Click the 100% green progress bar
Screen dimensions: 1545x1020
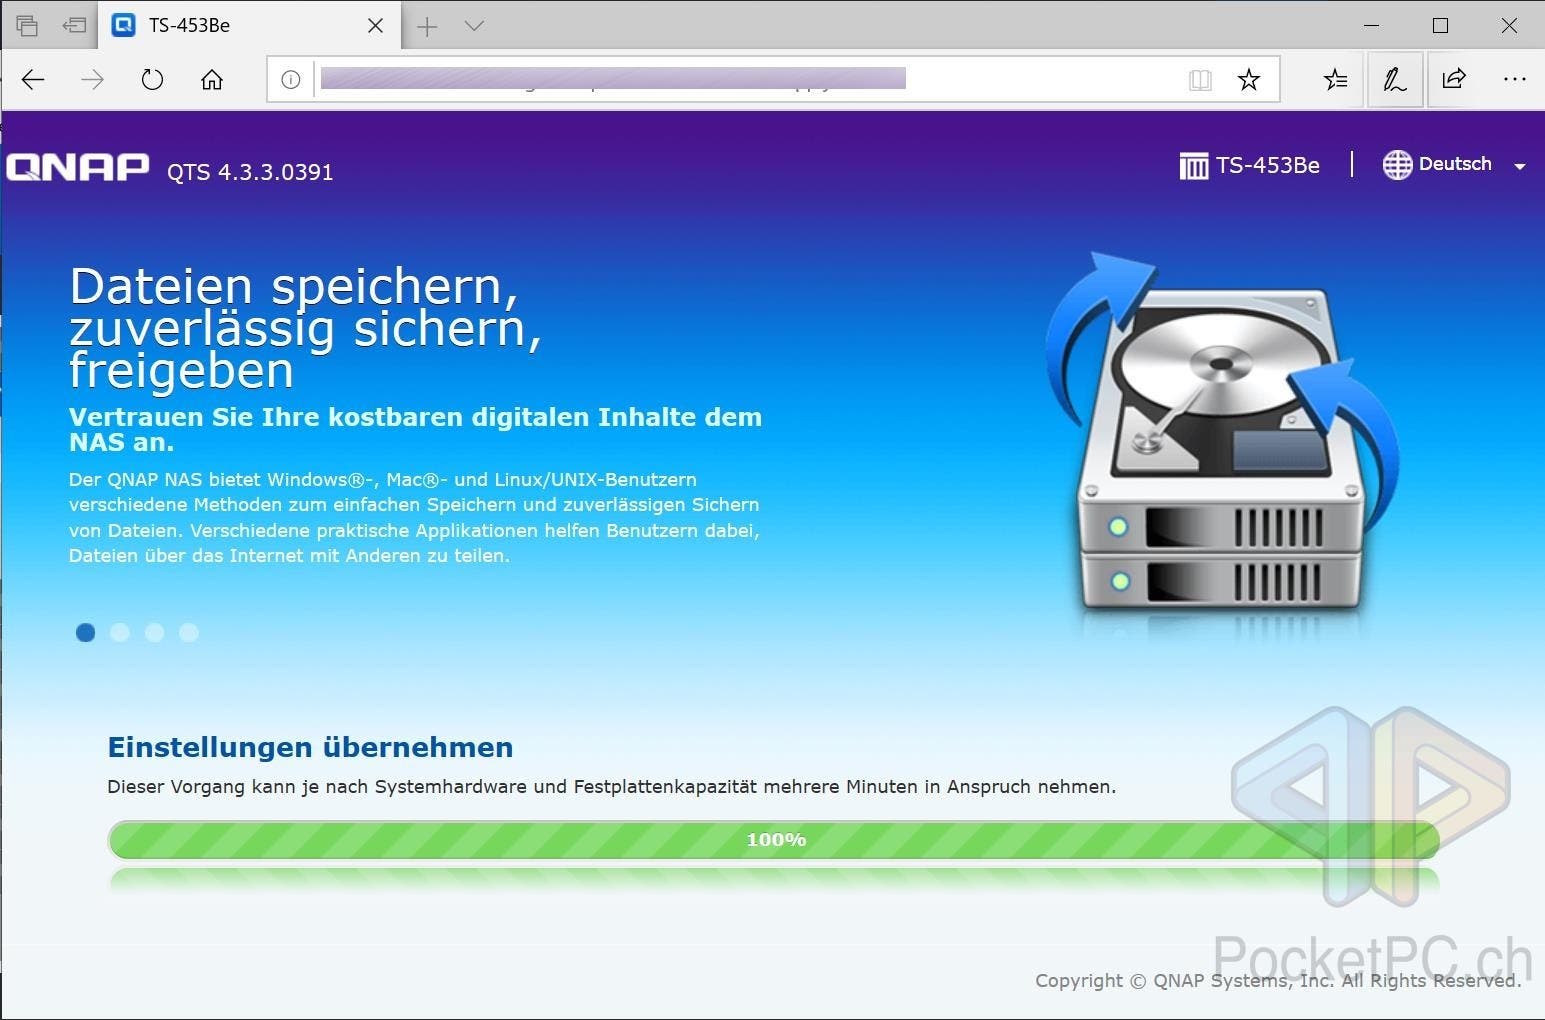tap(773, 840)
